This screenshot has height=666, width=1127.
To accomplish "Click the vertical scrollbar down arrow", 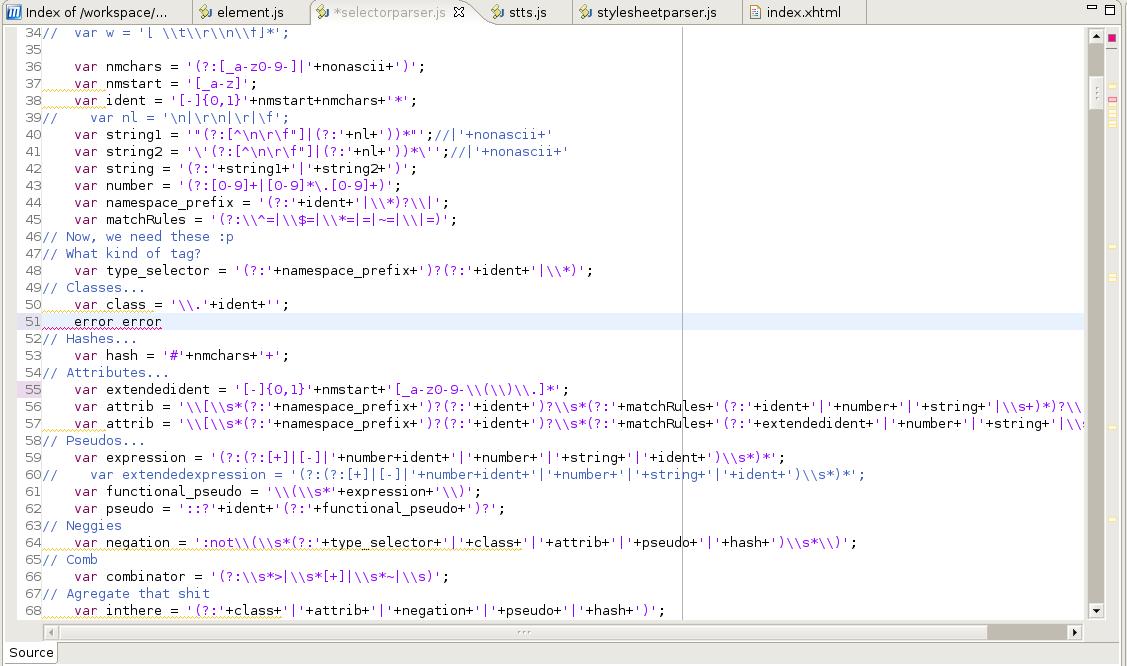I will 1096,611.
